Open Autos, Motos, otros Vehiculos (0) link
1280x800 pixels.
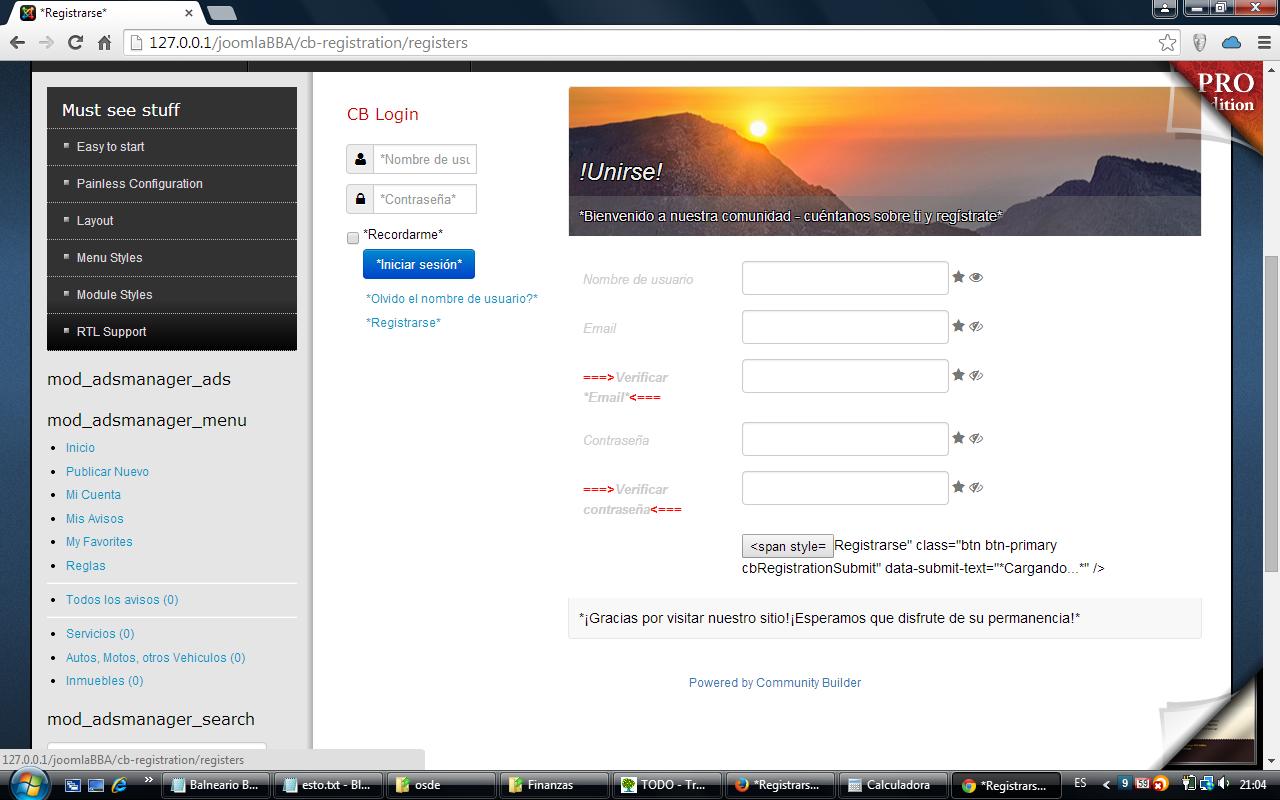(x=155, y=658)
